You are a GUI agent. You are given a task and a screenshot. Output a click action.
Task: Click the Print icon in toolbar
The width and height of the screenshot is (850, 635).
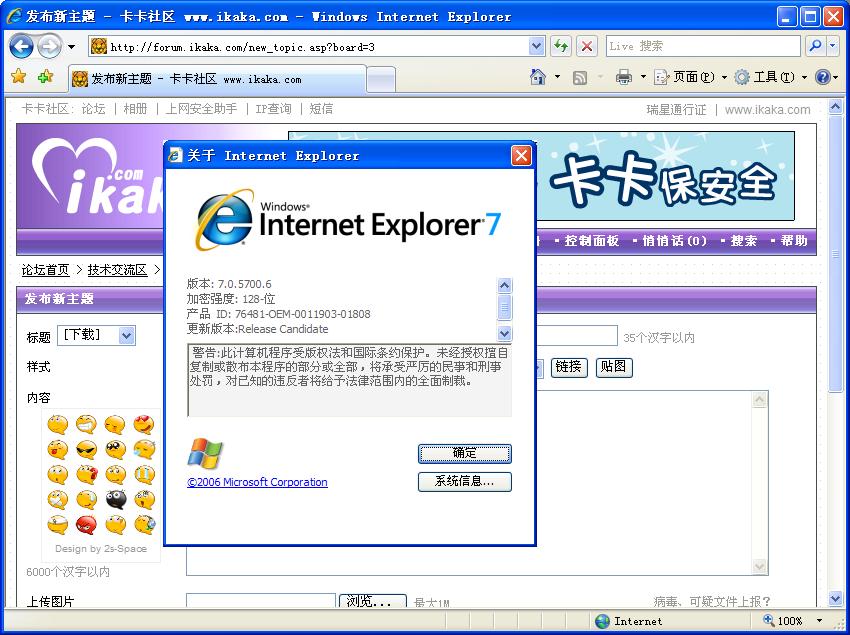624,78
